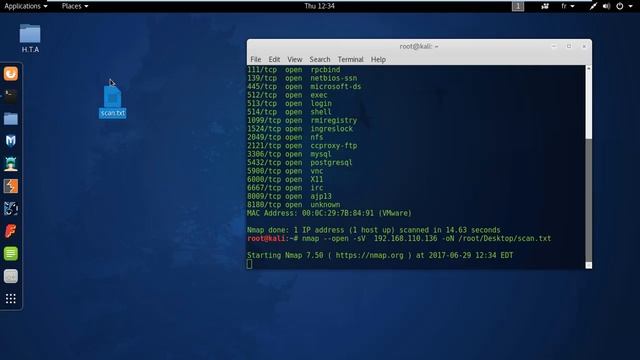This screenshot has width=640, height=360.
Task: Open the power menu icon
Action: pyautogui.click(x=620, y=6)
